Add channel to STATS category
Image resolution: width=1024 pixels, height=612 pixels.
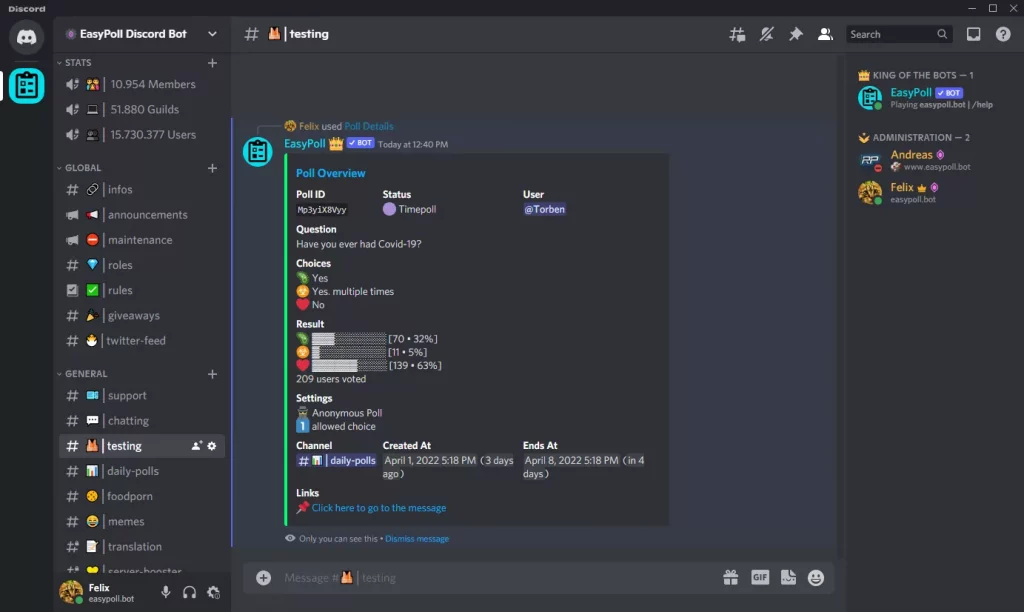pos(212,63)
